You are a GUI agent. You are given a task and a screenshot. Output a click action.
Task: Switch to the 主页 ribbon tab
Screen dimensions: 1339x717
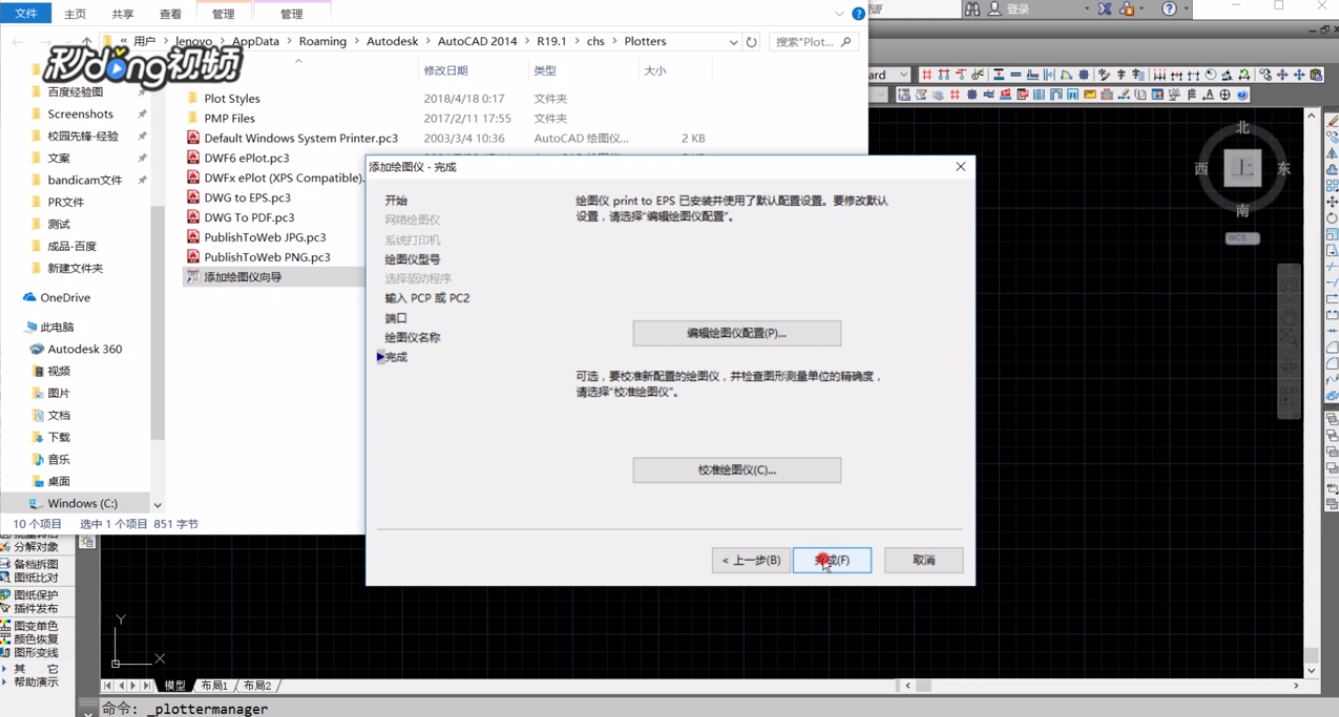75,14
